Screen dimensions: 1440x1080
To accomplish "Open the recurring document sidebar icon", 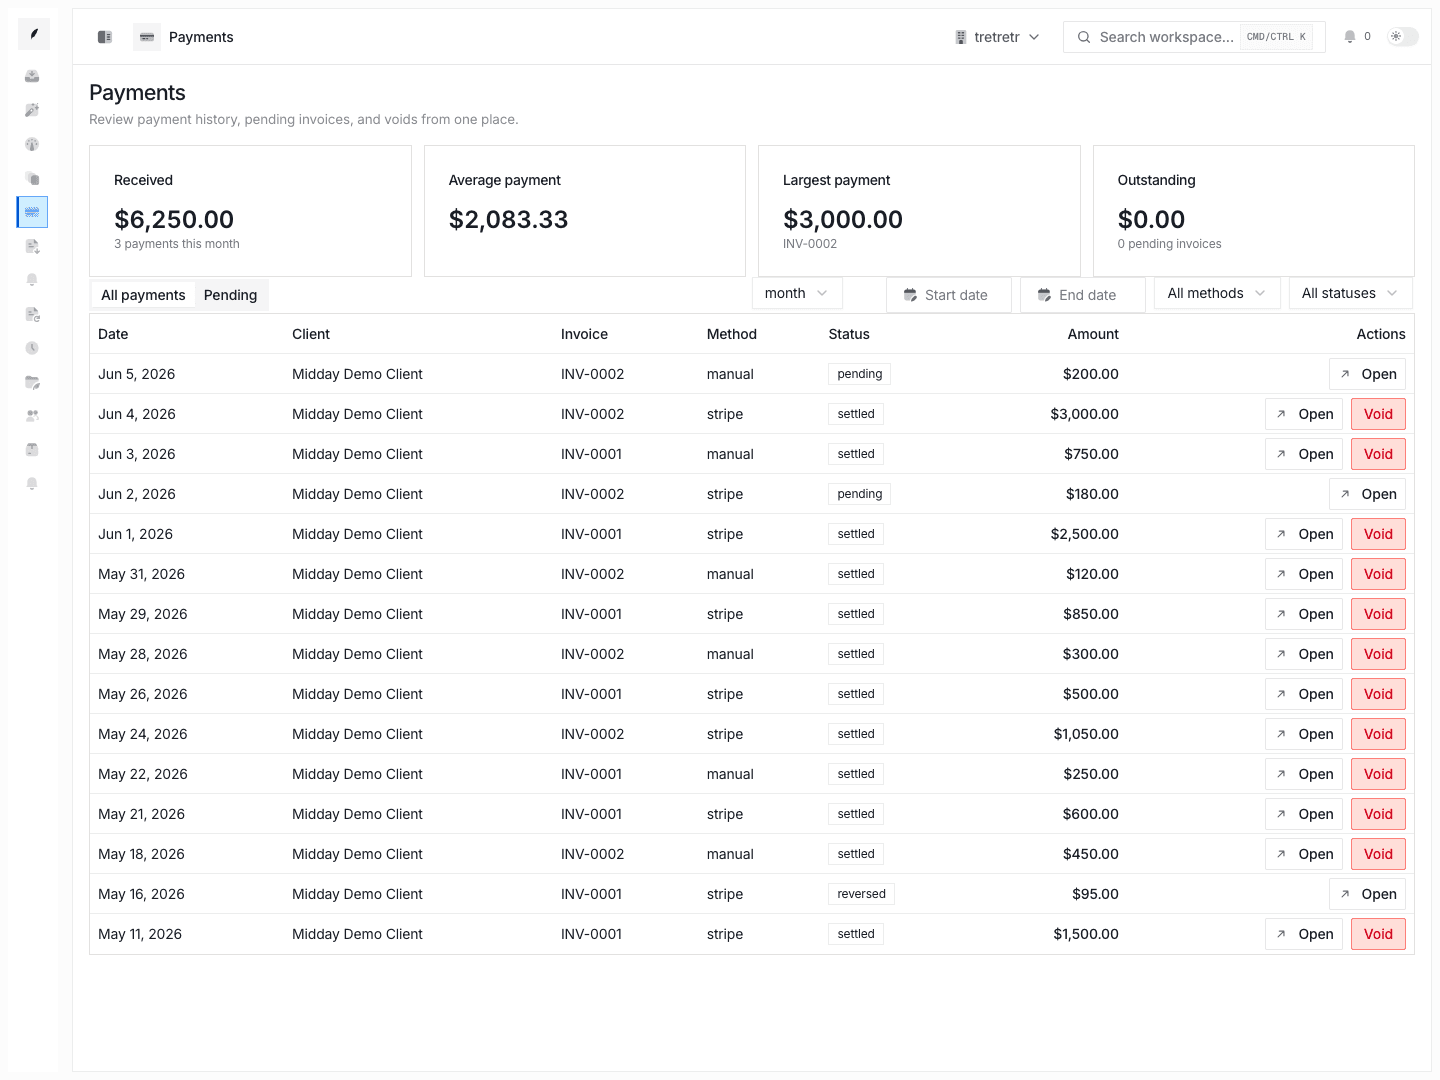I will point(32,314).
